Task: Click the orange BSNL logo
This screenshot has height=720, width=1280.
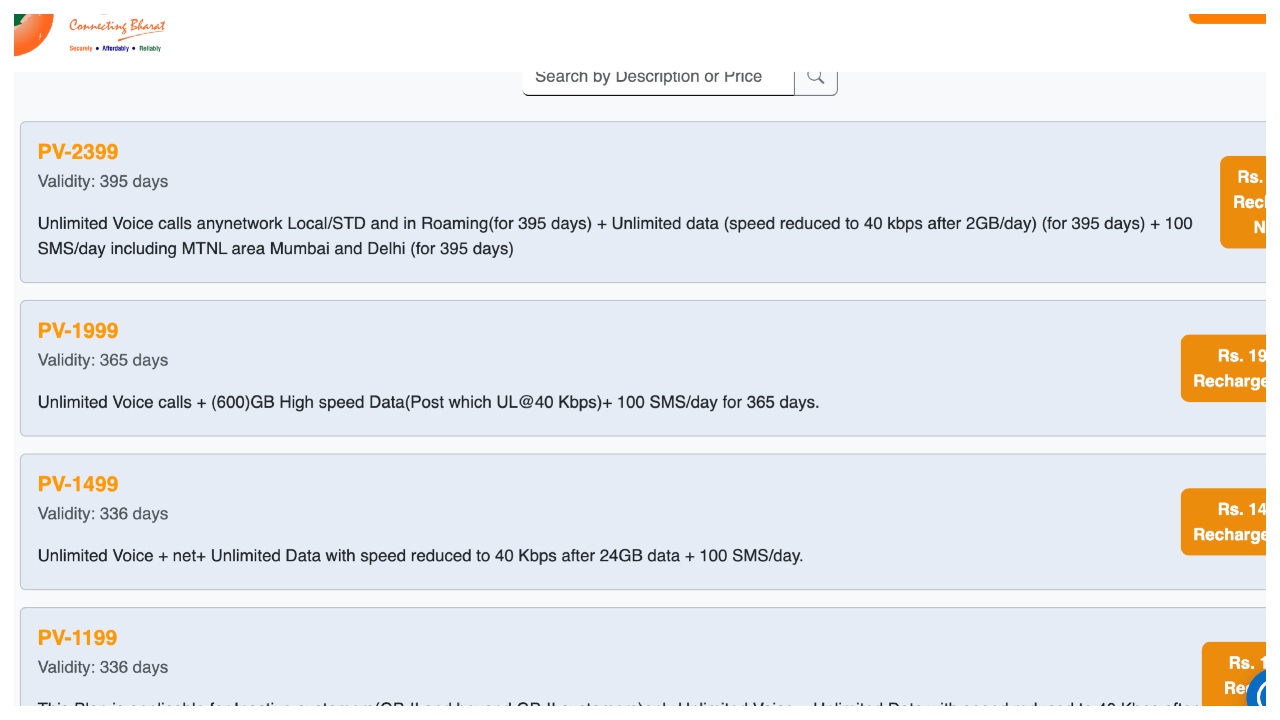Action: [33, 34]
